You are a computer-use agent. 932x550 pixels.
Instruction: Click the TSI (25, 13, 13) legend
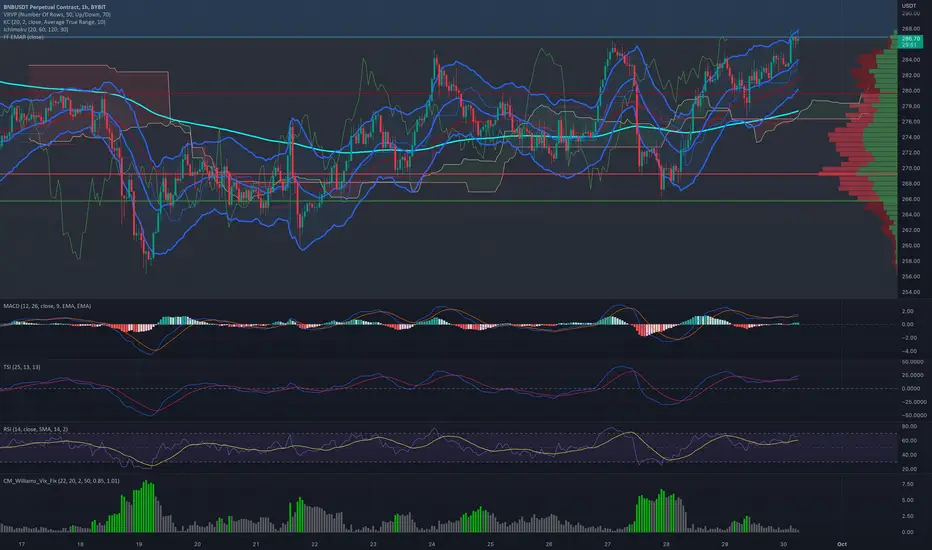[x=21, y=367]
